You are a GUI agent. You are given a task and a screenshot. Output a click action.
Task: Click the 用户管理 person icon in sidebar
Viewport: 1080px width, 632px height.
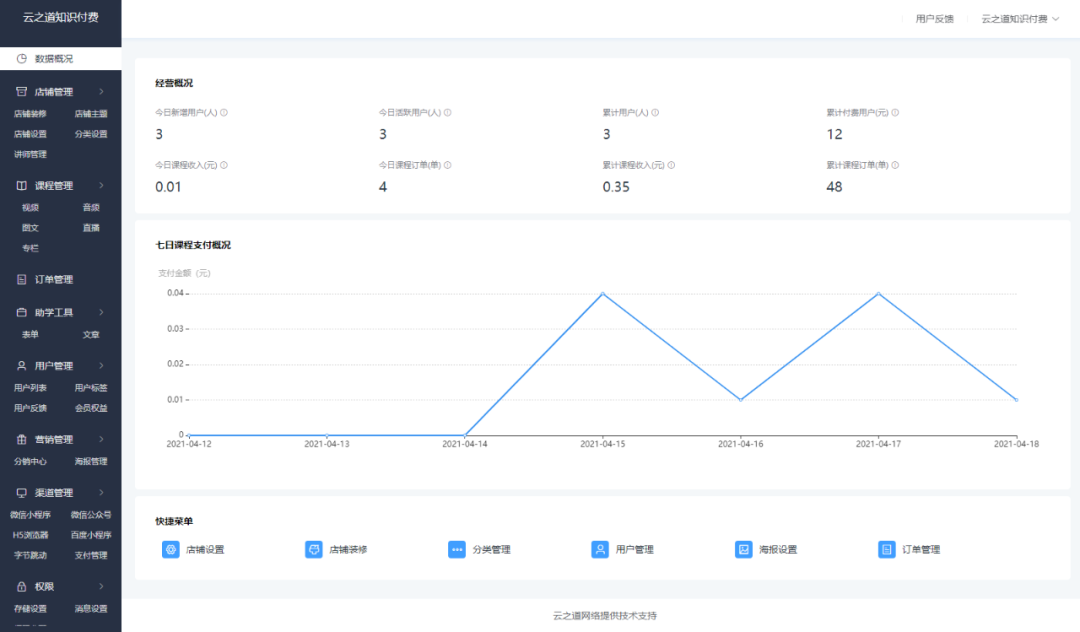point(21,366)
